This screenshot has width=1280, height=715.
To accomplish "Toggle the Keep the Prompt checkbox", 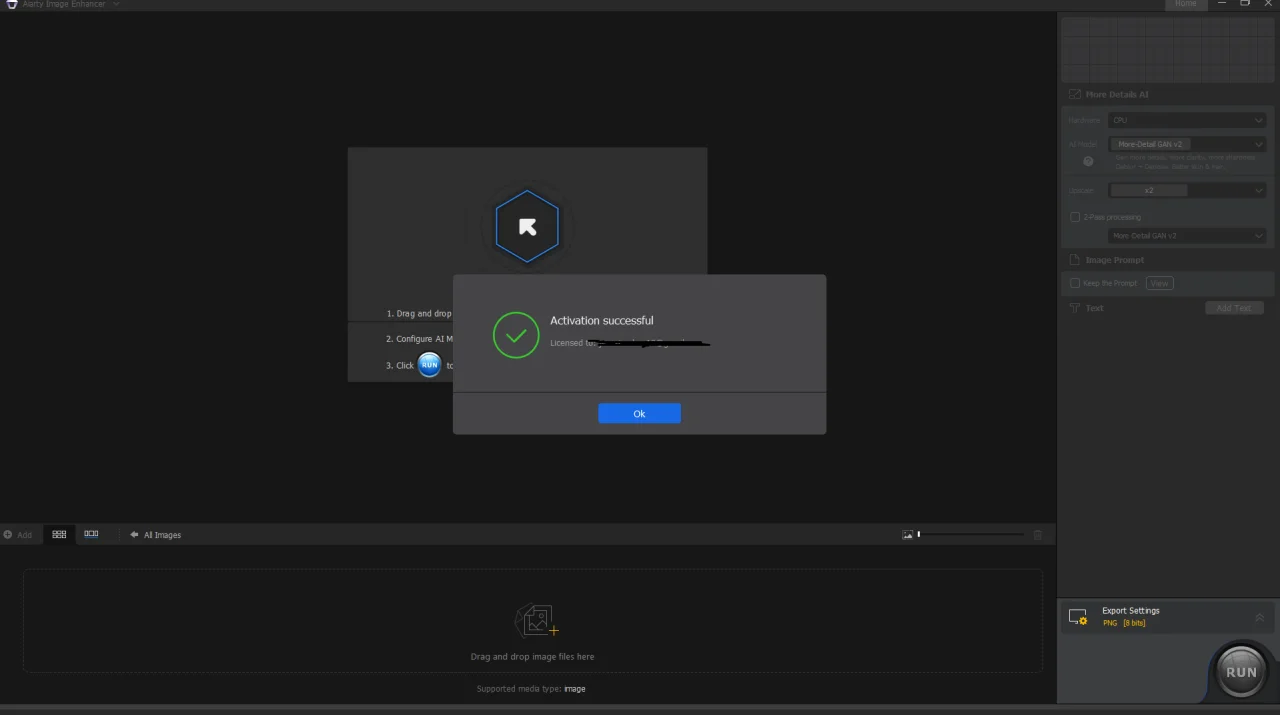I will pos(1075,283).
